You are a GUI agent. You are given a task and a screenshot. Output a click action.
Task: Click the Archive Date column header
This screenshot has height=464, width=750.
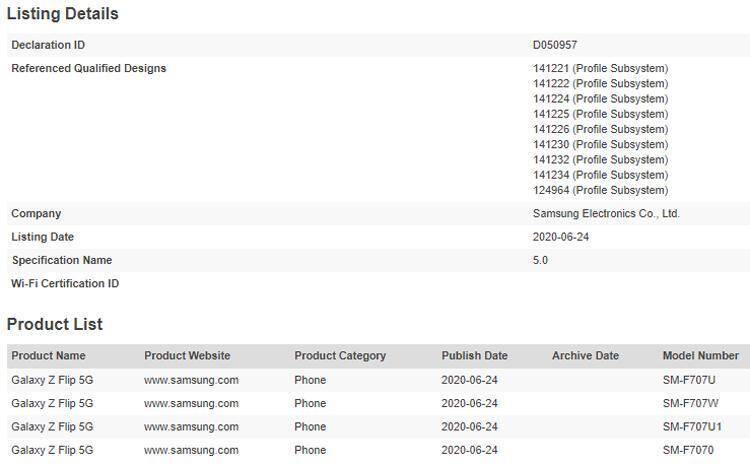585,356
